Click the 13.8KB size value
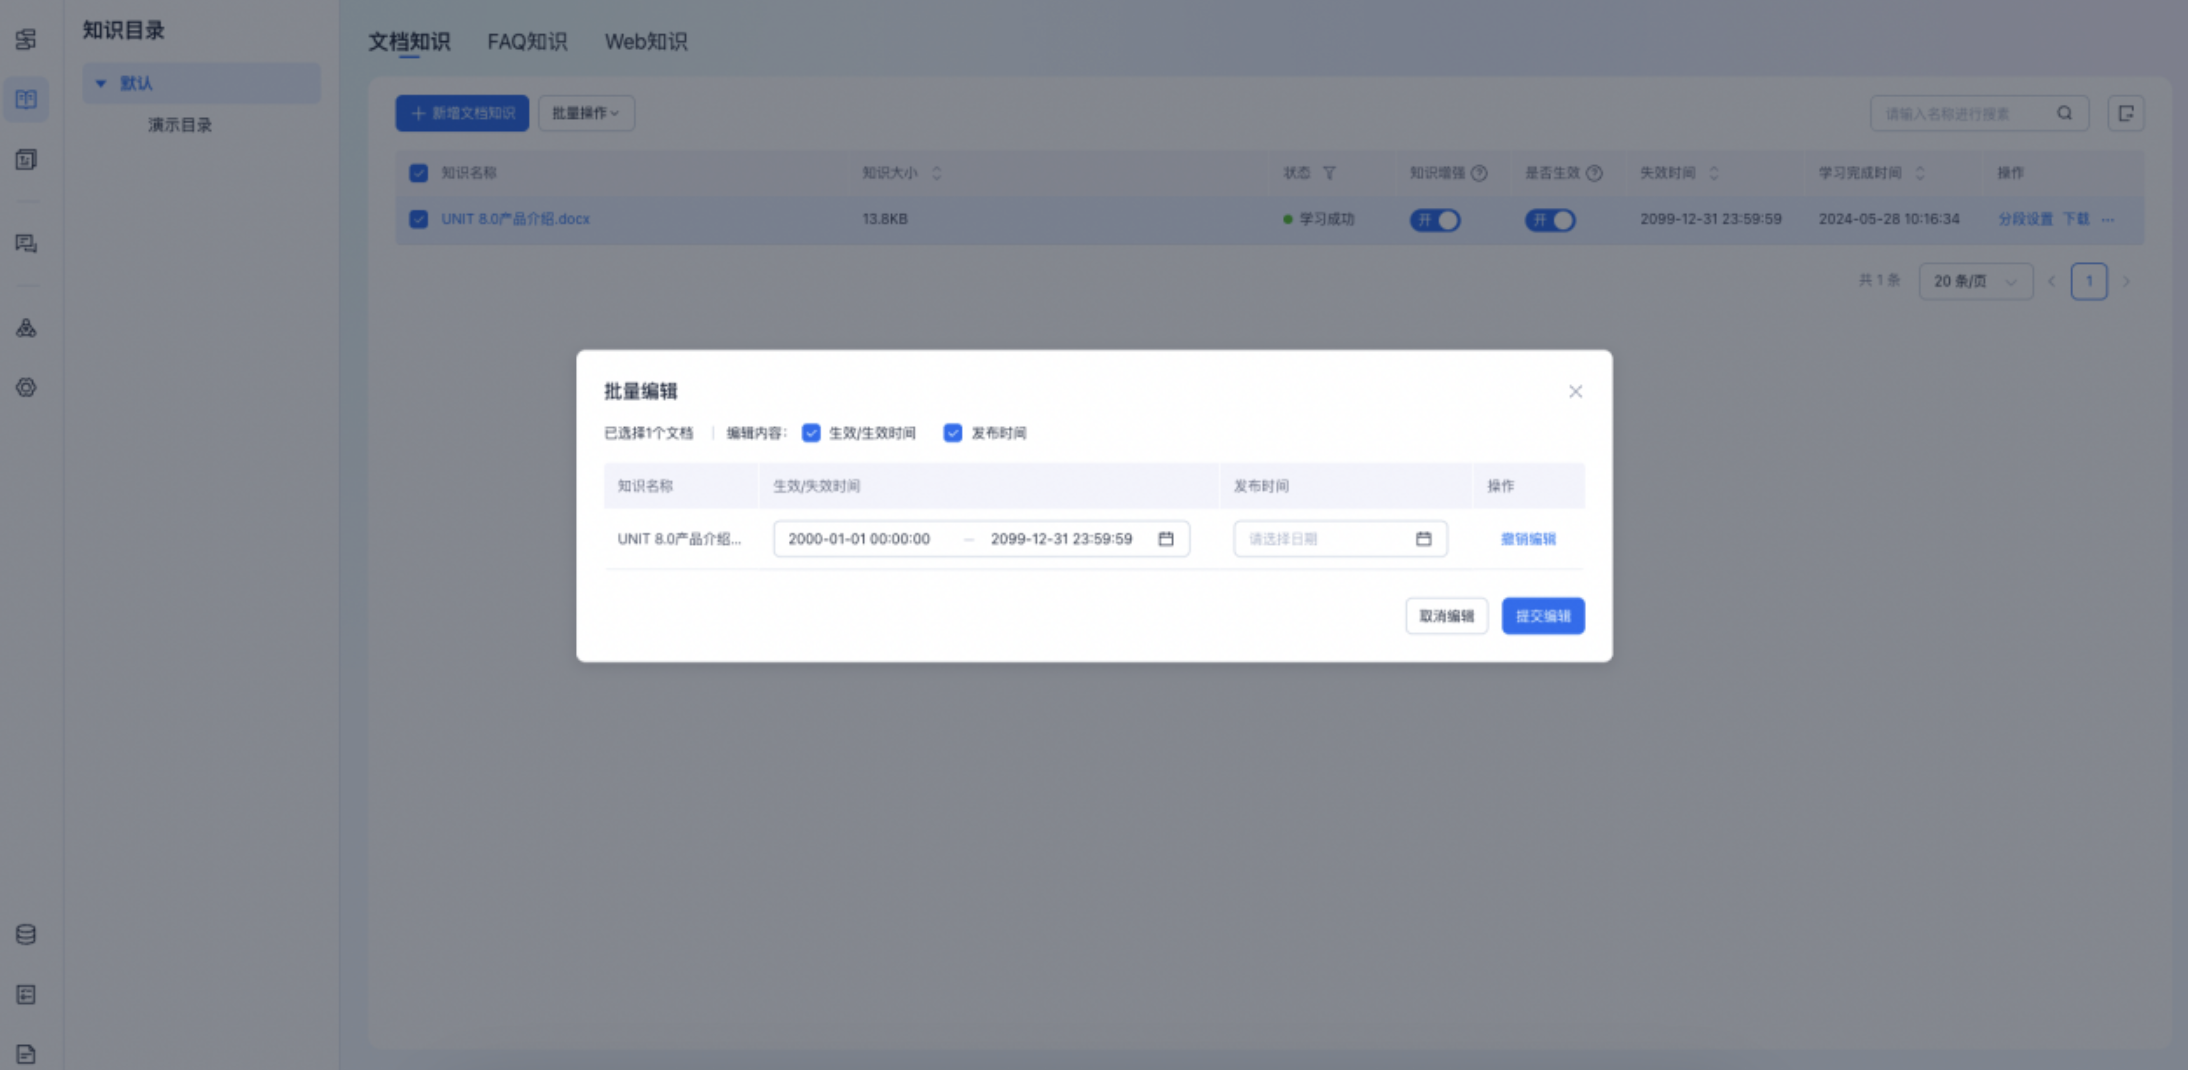This screenshot has height=1070, width=2188. 885,219
